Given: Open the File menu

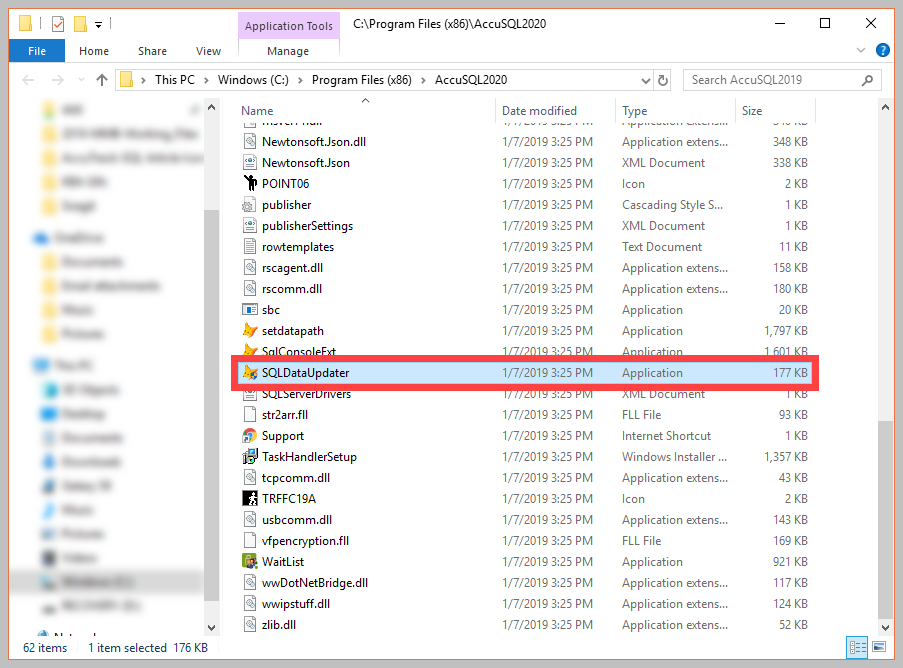Looking at the screenshot, I should [37, 51].
